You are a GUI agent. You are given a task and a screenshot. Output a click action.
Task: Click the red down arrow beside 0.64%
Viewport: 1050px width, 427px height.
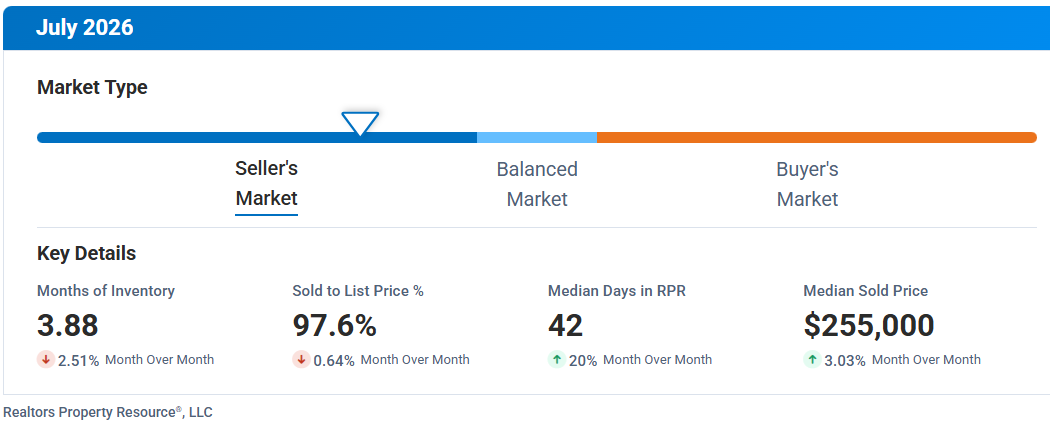pos(301,359)
